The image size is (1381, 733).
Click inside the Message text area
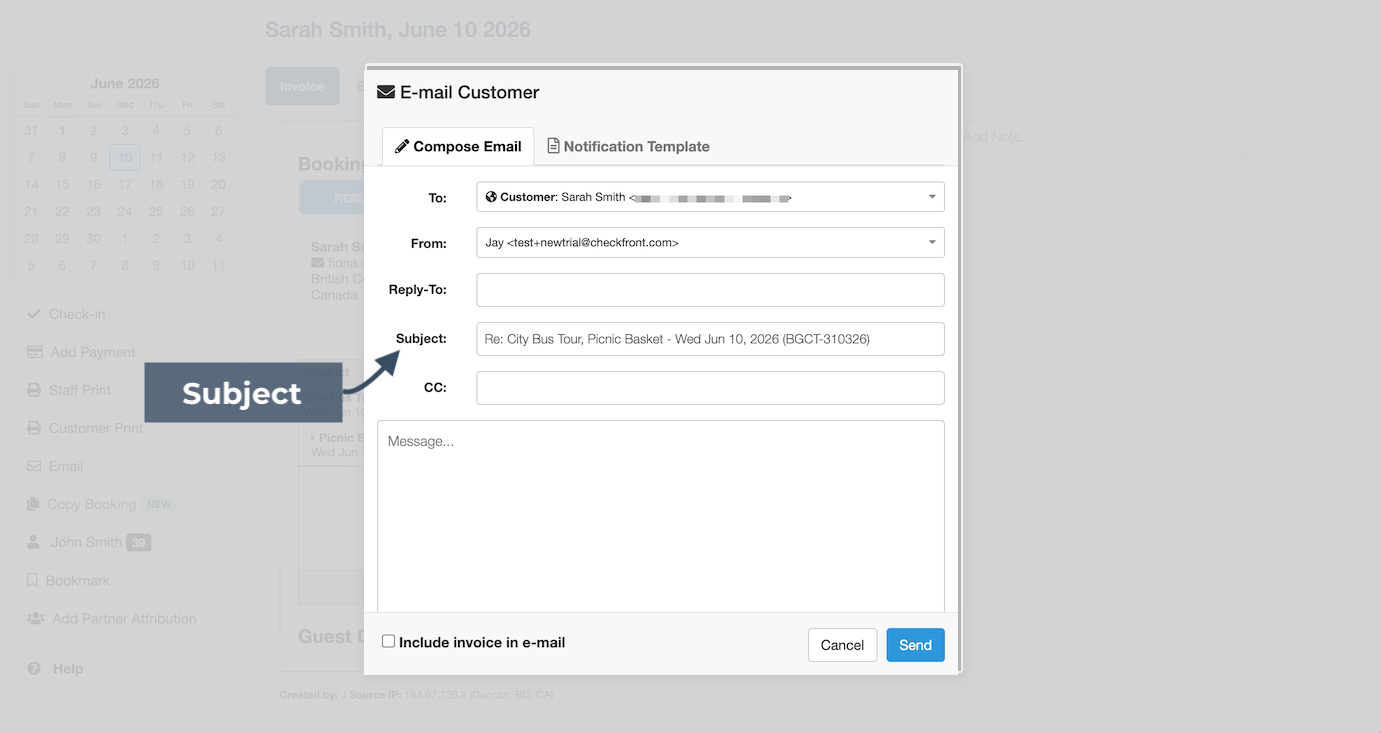click(x=661, y=516)
